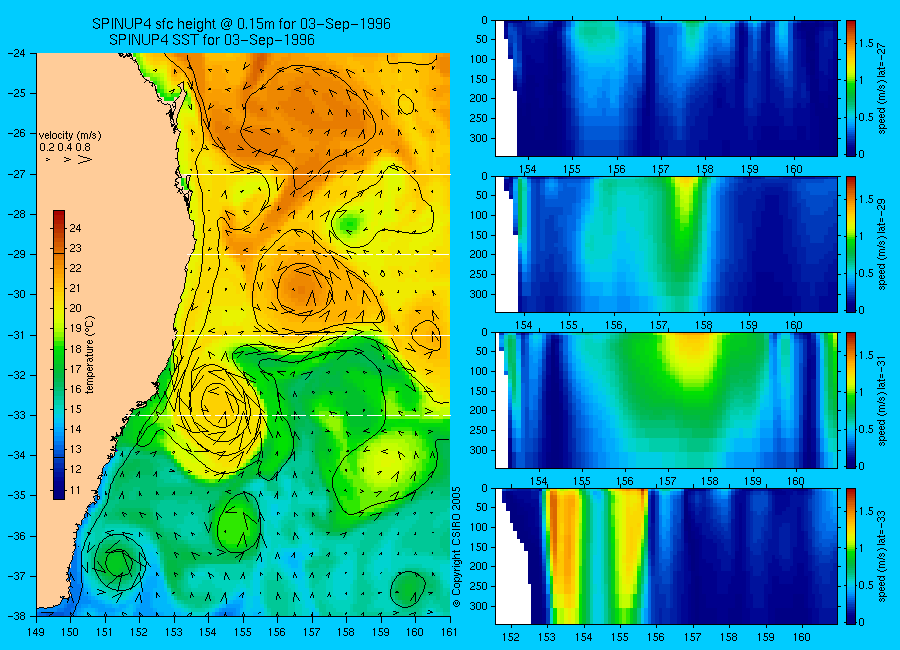Screen dimensions: 900x650
Task: Click the 0.2 0.4 0.8 velocity scale values
Action: click(65, 148)
